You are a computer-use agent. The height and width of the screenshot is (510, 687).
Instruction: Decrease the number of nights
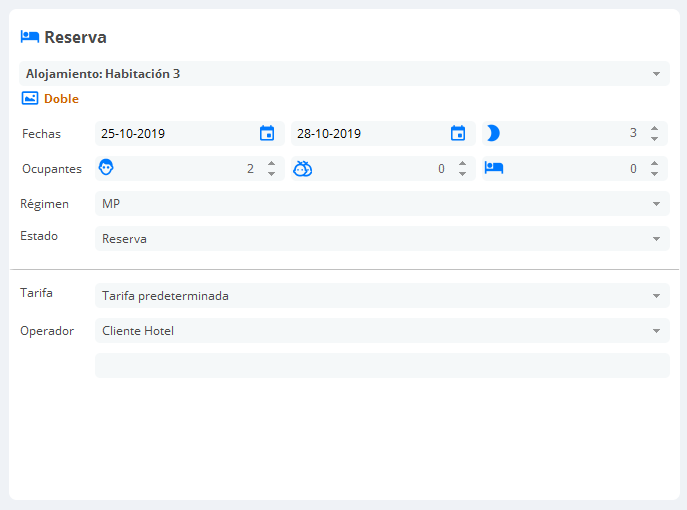[x=654, y=138]
